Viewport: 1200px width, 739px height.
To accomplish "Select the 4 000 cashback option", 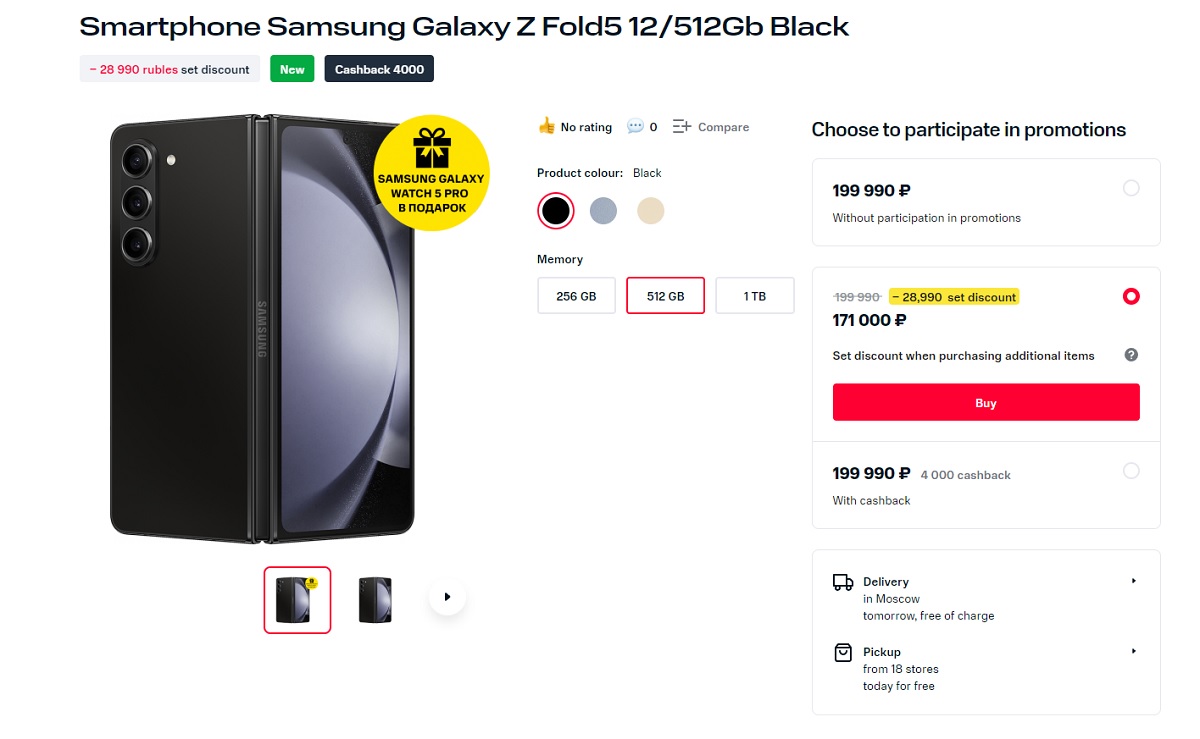I will (1131, 470).
